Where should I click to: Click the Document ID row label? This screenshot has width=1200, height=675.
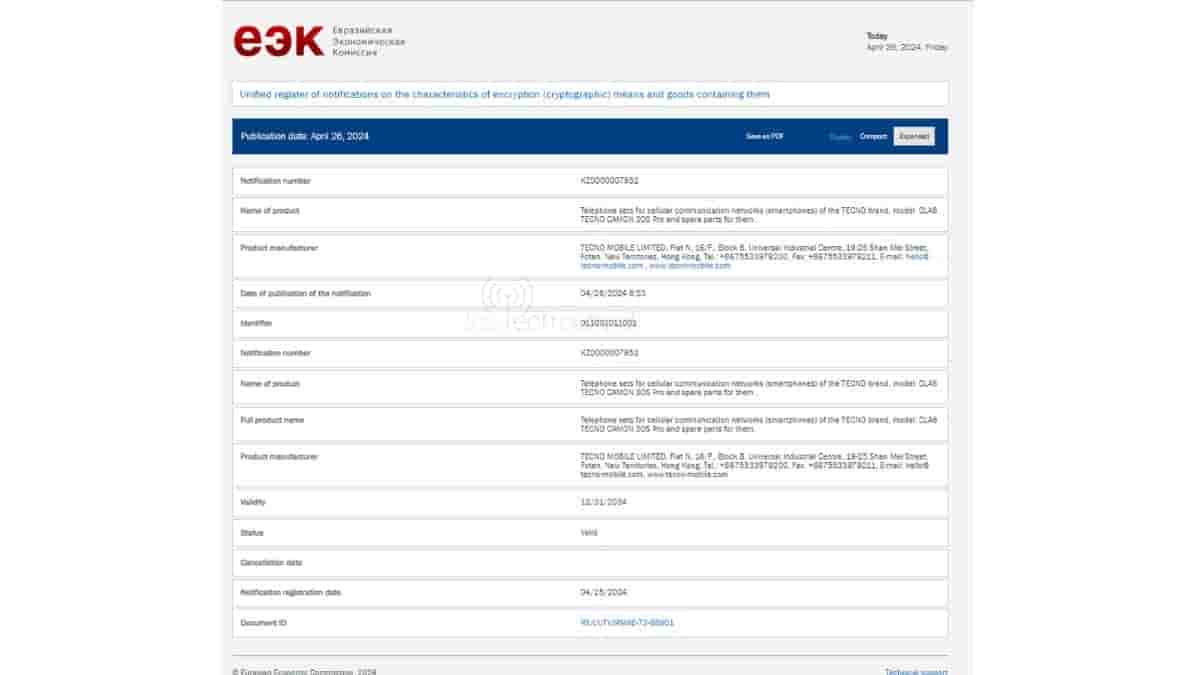click(x=265, y=622)
